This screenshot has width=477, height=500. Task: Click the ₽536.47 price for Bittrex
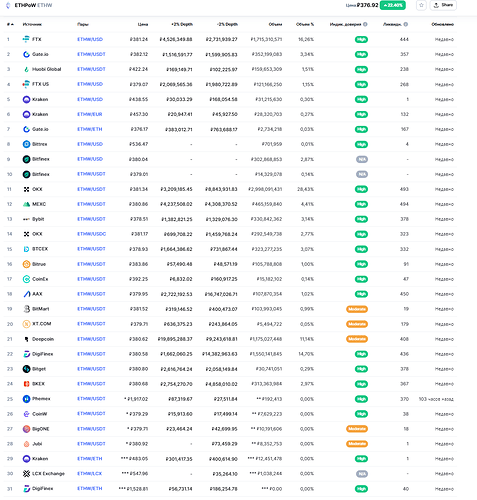139,144
